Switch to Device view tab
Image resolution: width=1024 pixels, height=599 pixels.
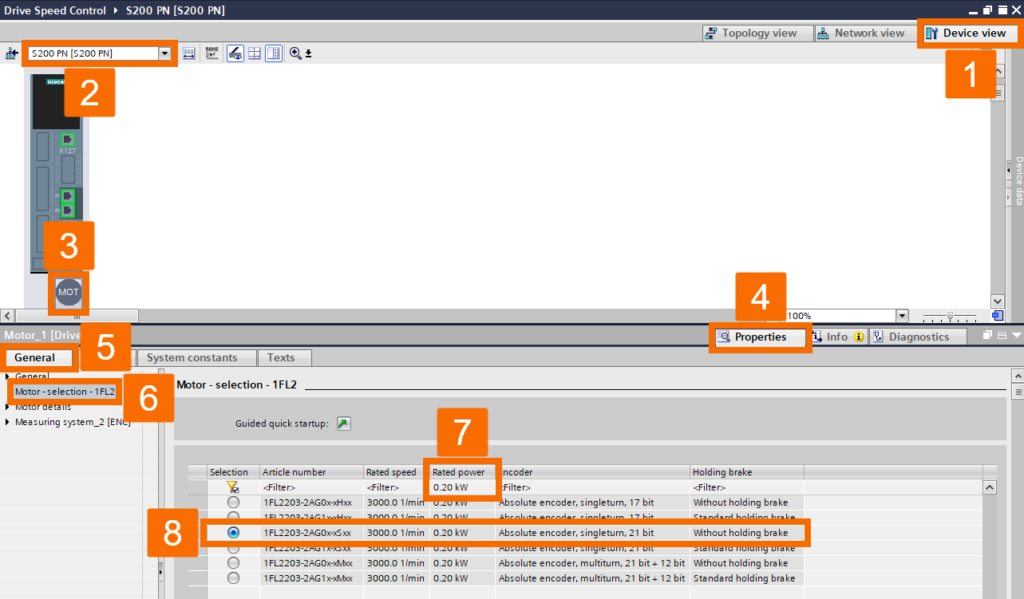968,33
